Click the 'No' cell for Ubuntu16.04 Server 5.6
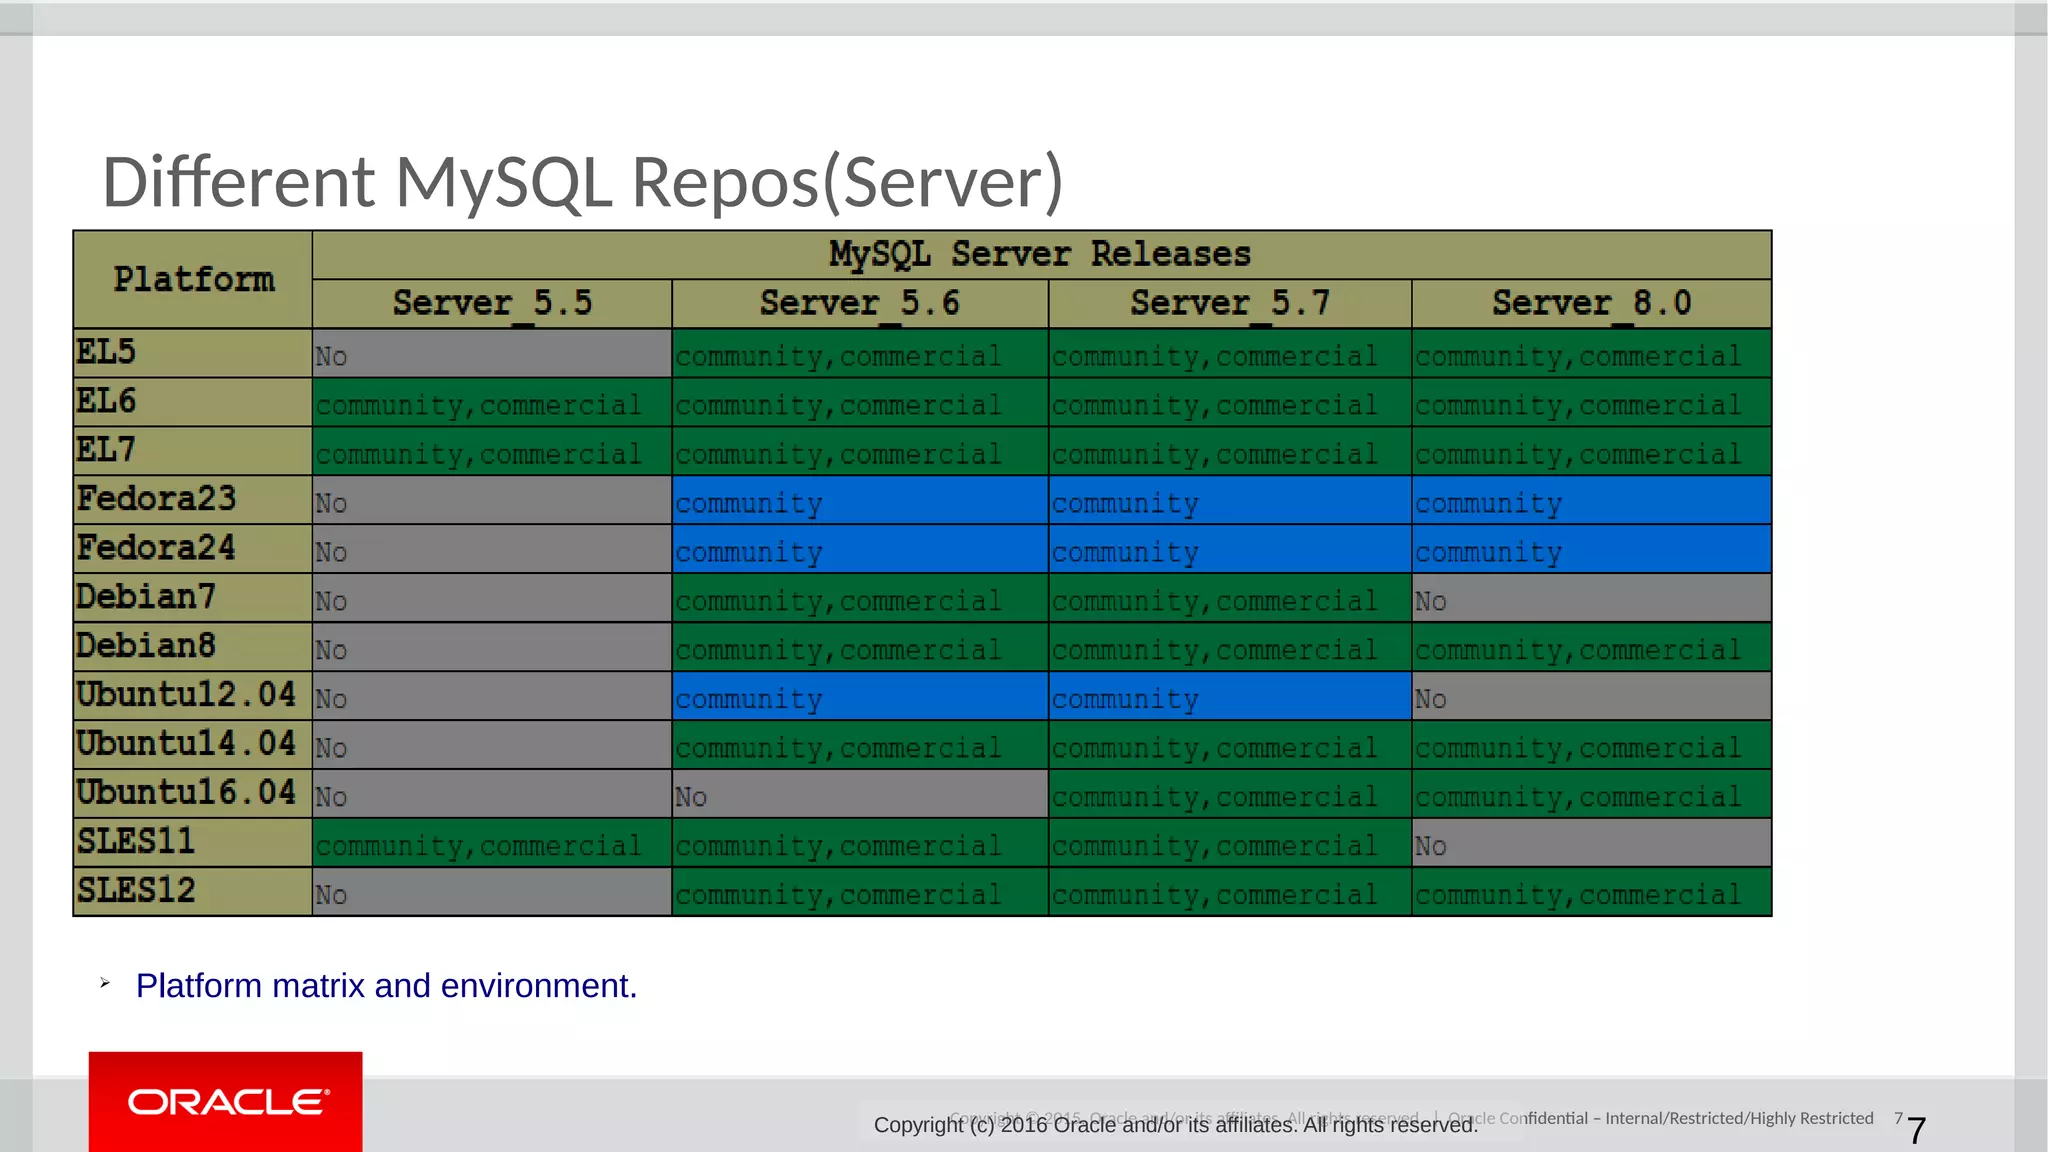Image resolution: width=2048 pixels, height=1152 pixels. tap(860, 794)
